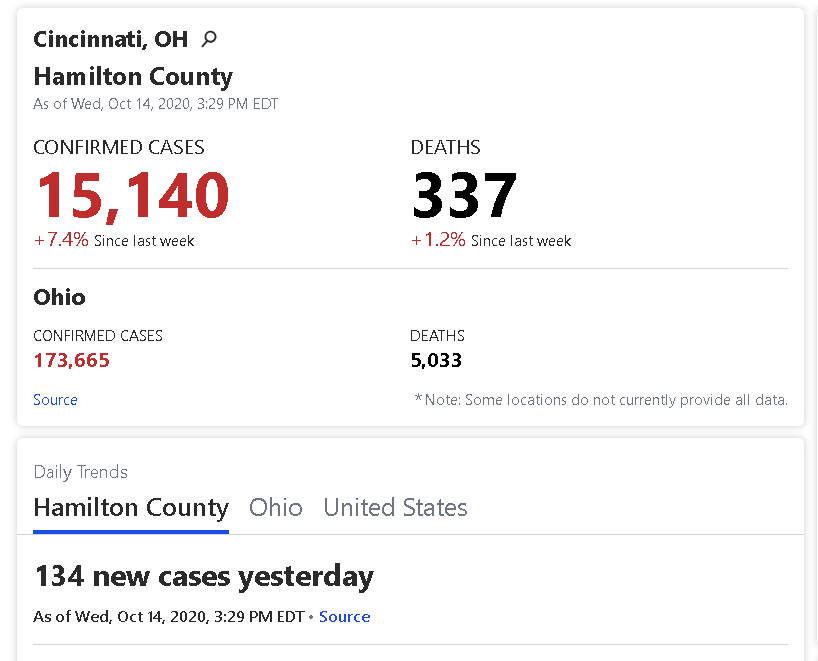Screen dimensions: 818x661
Task: Click the 15,140 confirmed cases number
Action: (132, 196)
